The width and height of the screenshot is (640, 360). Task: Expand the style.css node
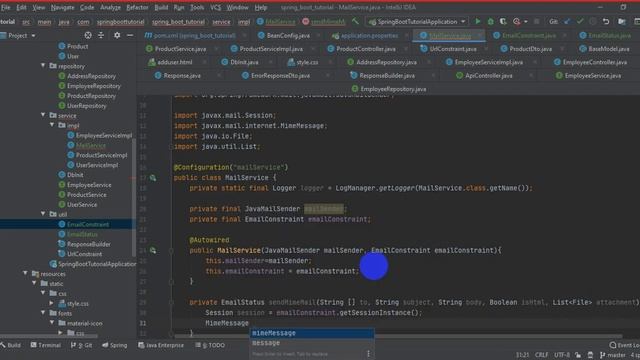(51, 303)
